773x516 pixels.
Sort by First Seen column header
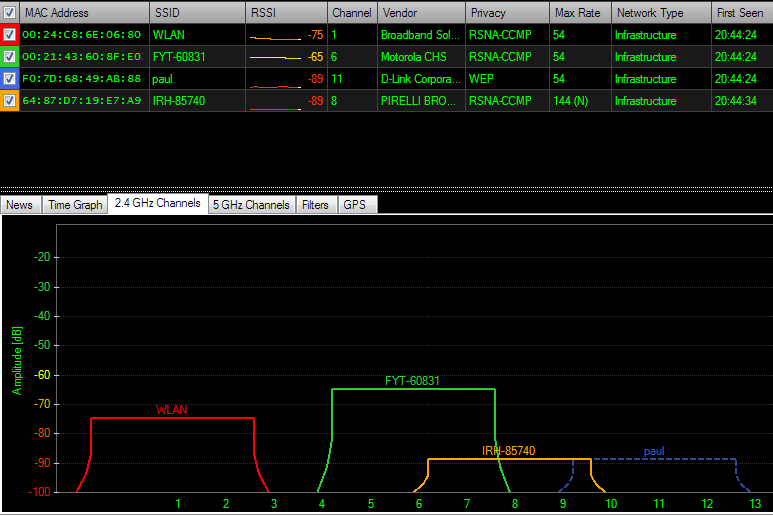click(740, 13)
